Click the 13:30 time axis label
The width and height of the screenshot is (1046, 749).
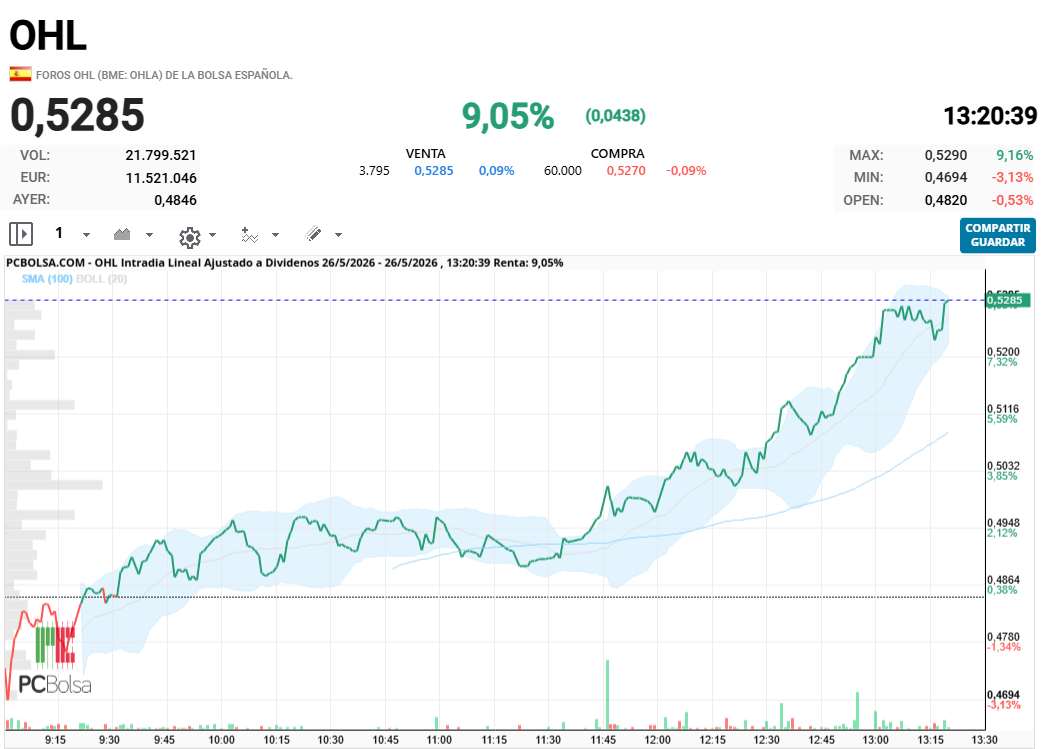pos(984,740)
